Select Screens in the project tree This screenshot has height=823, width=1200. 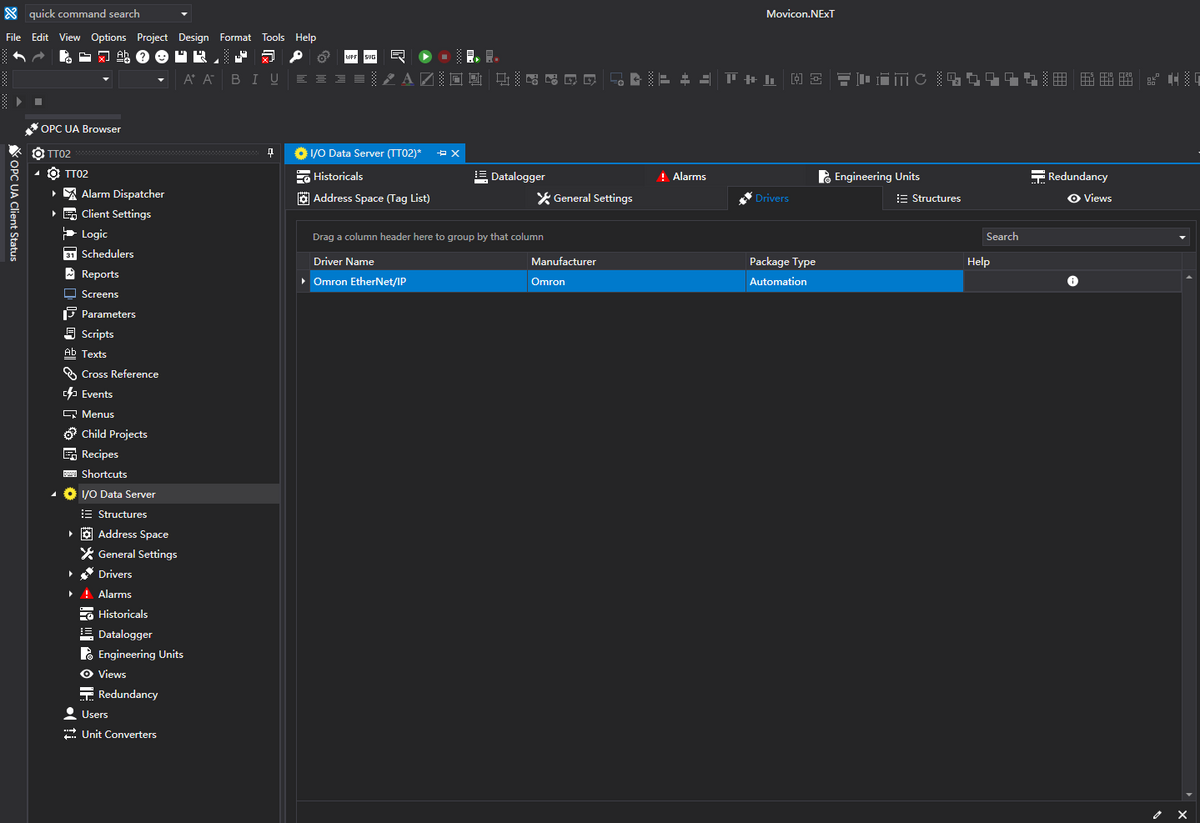[99, 294]
